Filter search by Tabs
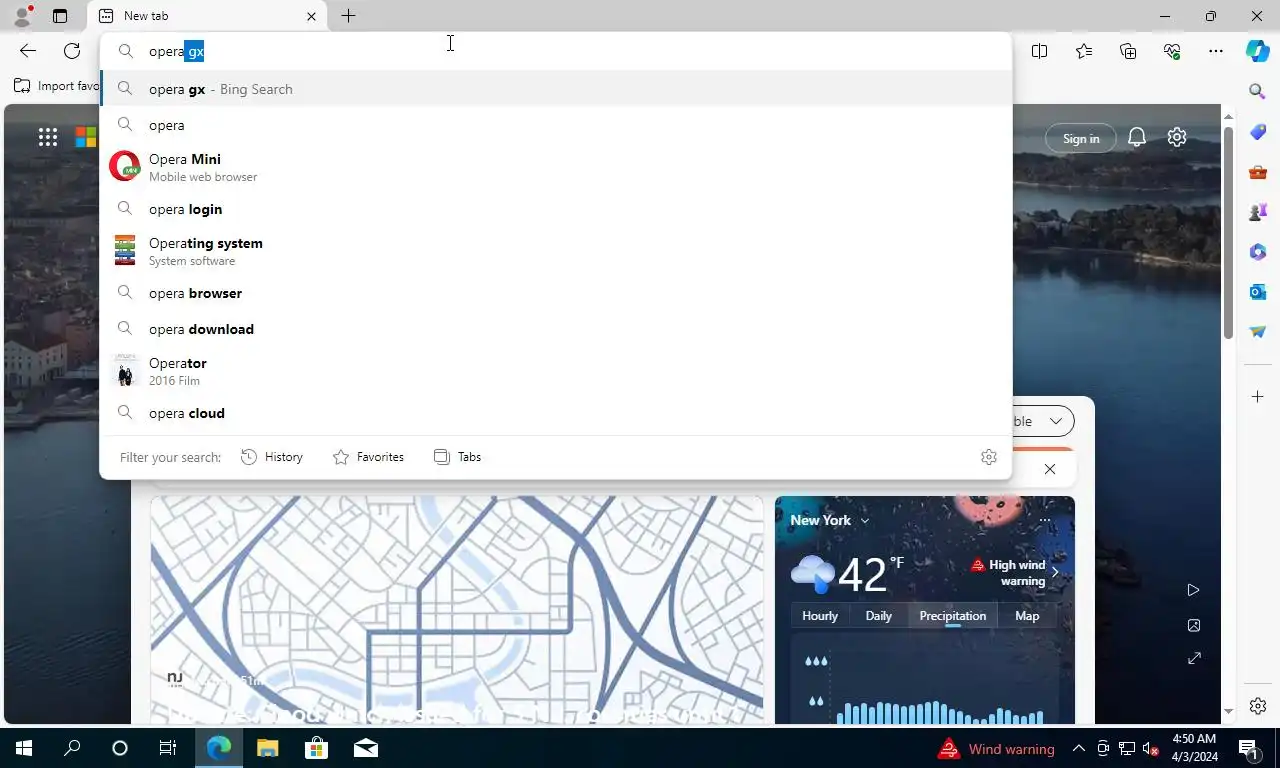The image size is (1280, 768). pos(457,457)
